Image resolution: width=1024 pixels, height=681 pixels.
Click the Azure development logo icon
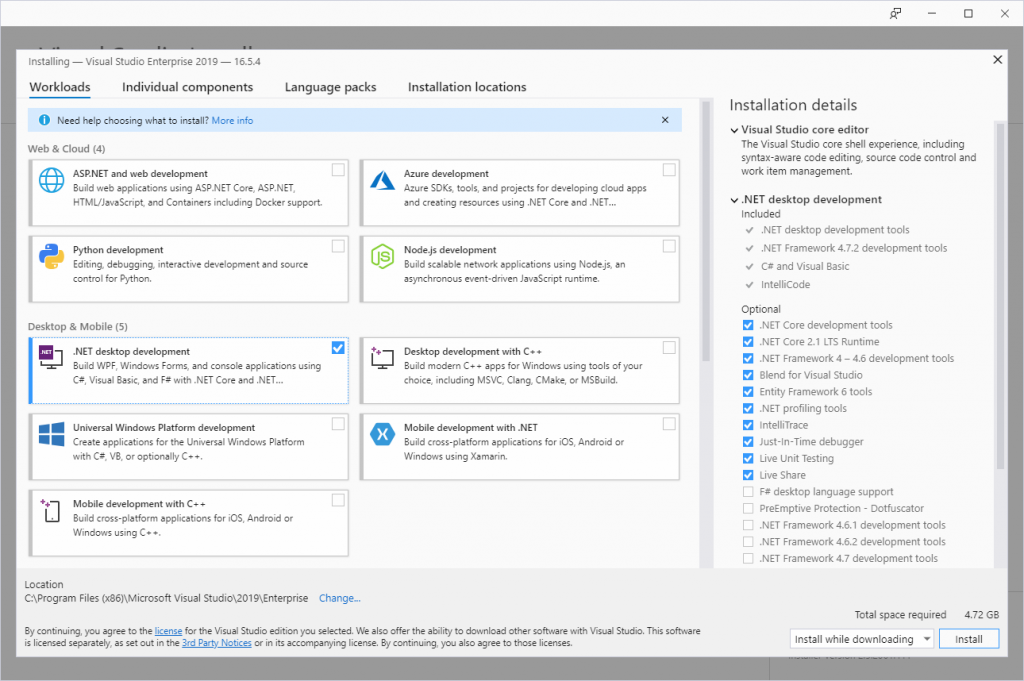click(x=382, y=180)
